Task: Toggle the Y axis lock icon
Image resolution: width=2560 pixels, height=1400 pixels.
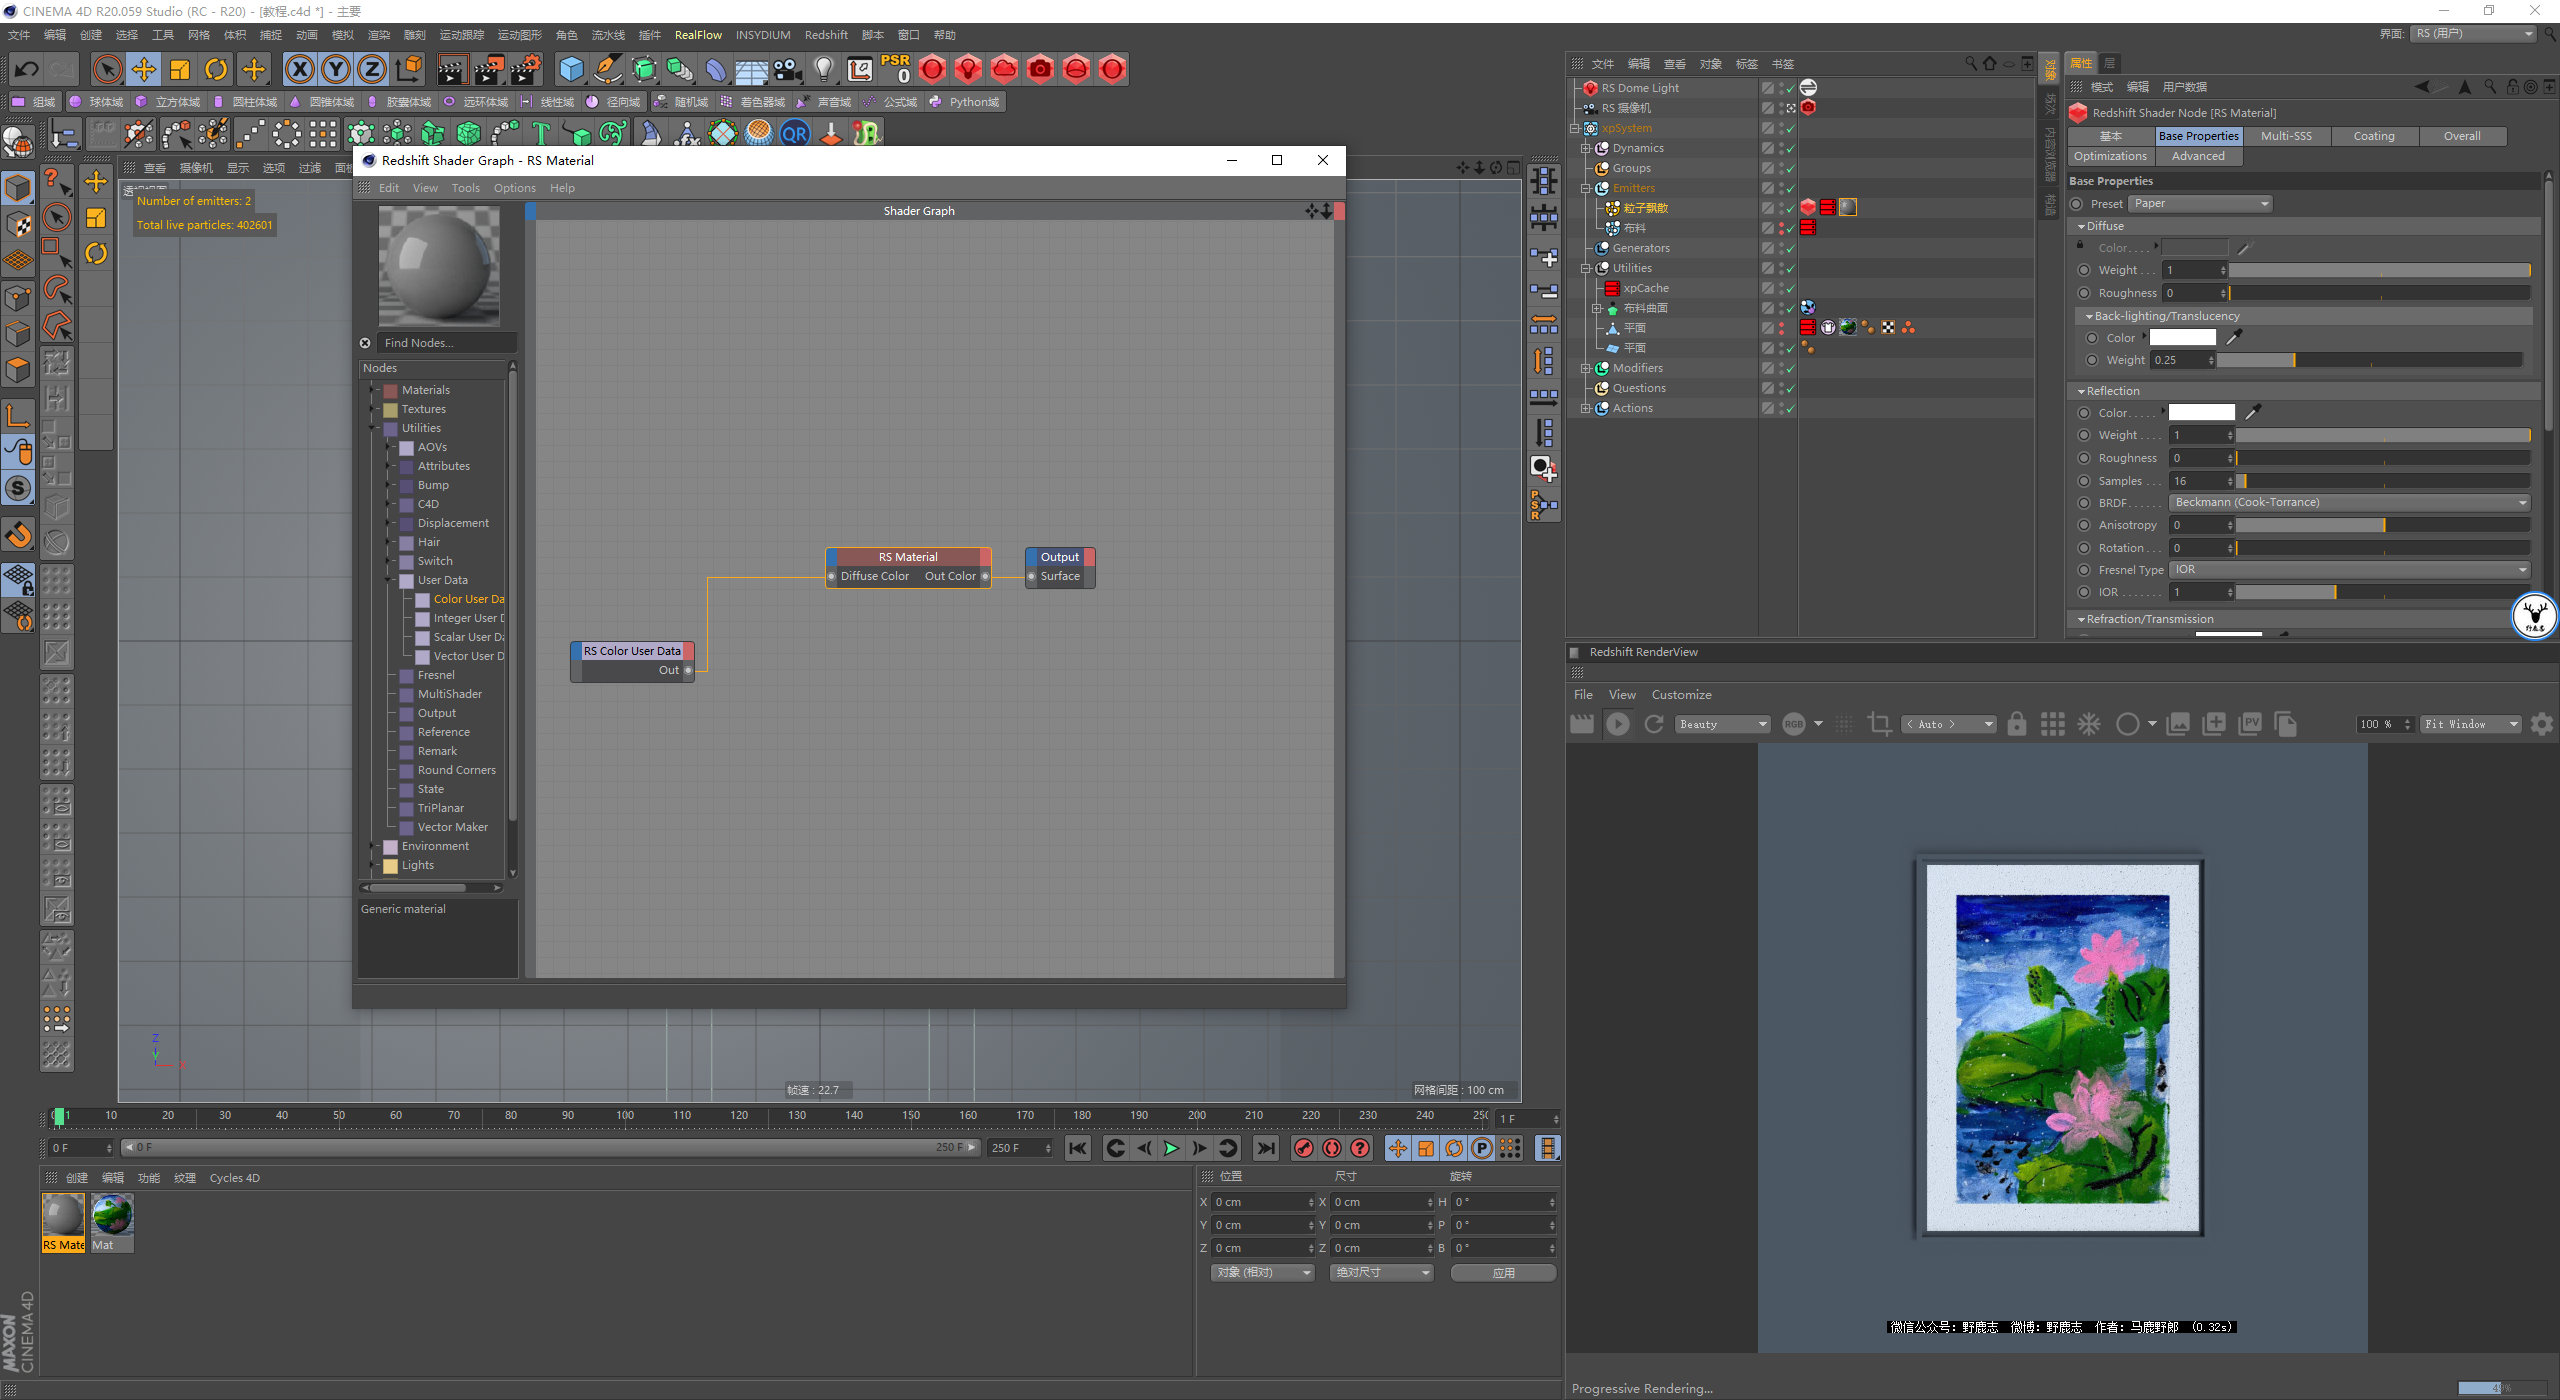Action: click(x=336, y=69)
